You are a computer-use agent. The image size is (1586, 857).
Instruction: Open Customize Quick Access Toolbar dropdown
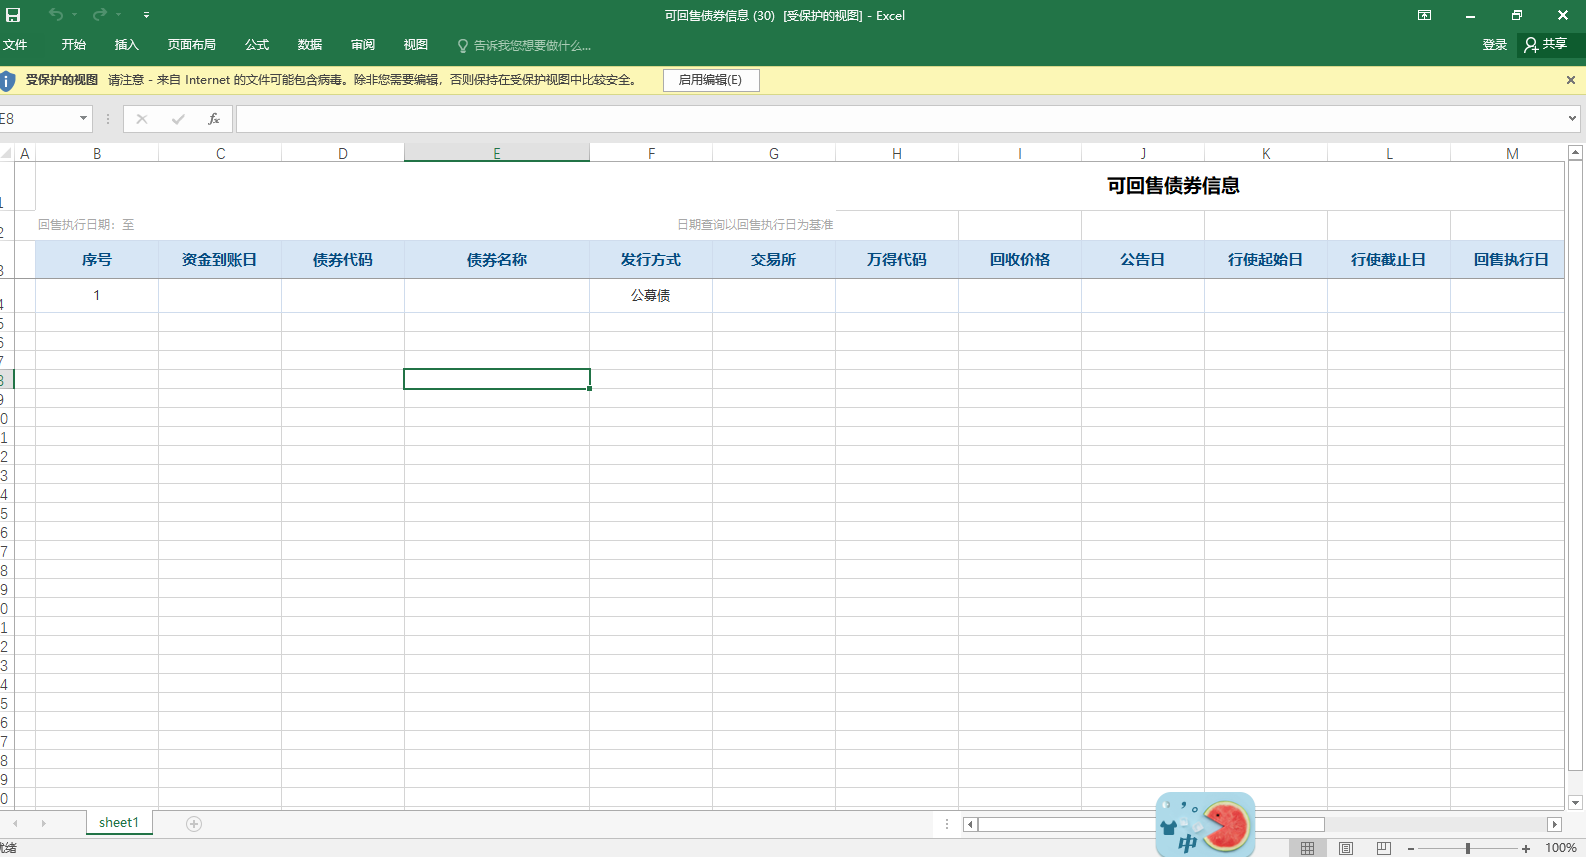[x=146, y=15]
